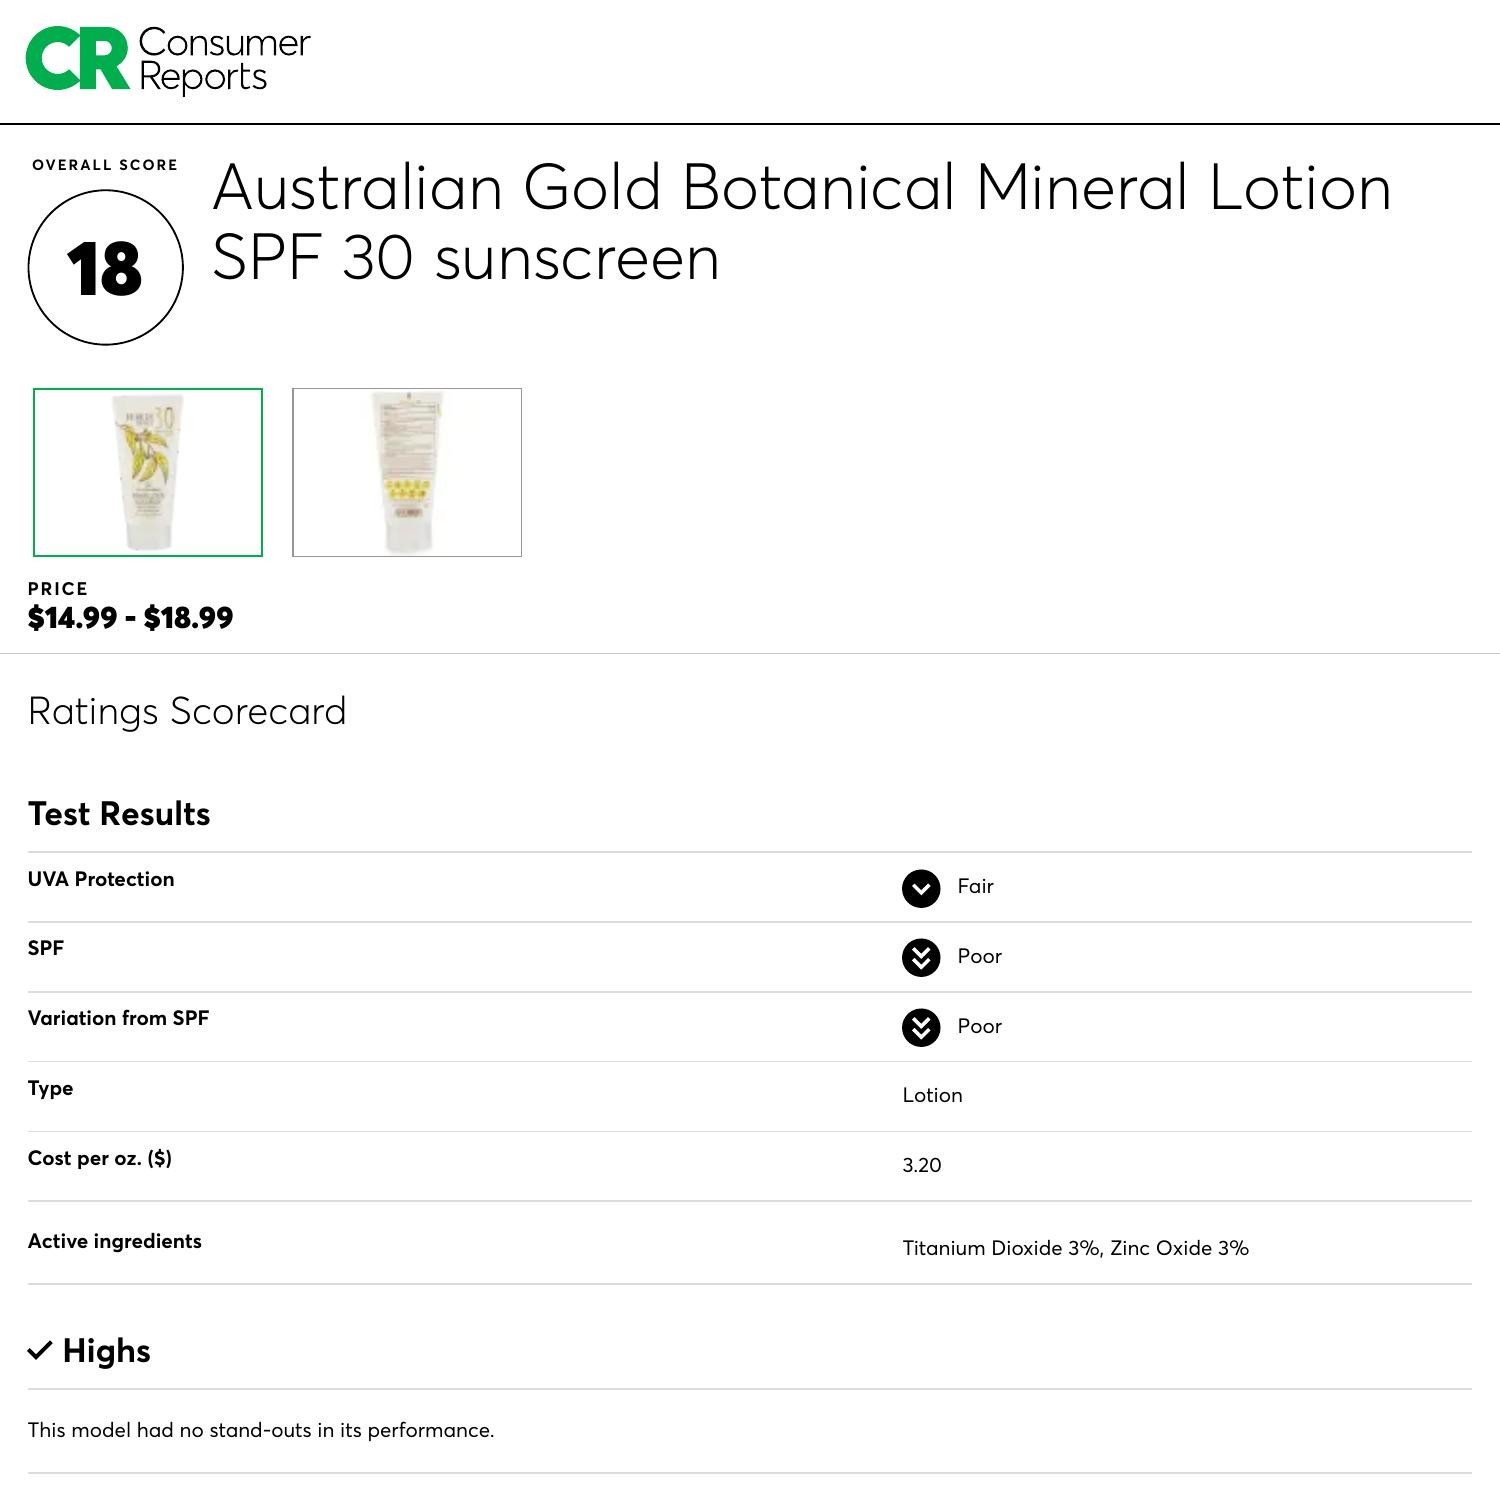Select the back-of-tube product thumbnail

pyautogui.click(x=406, y=471)
